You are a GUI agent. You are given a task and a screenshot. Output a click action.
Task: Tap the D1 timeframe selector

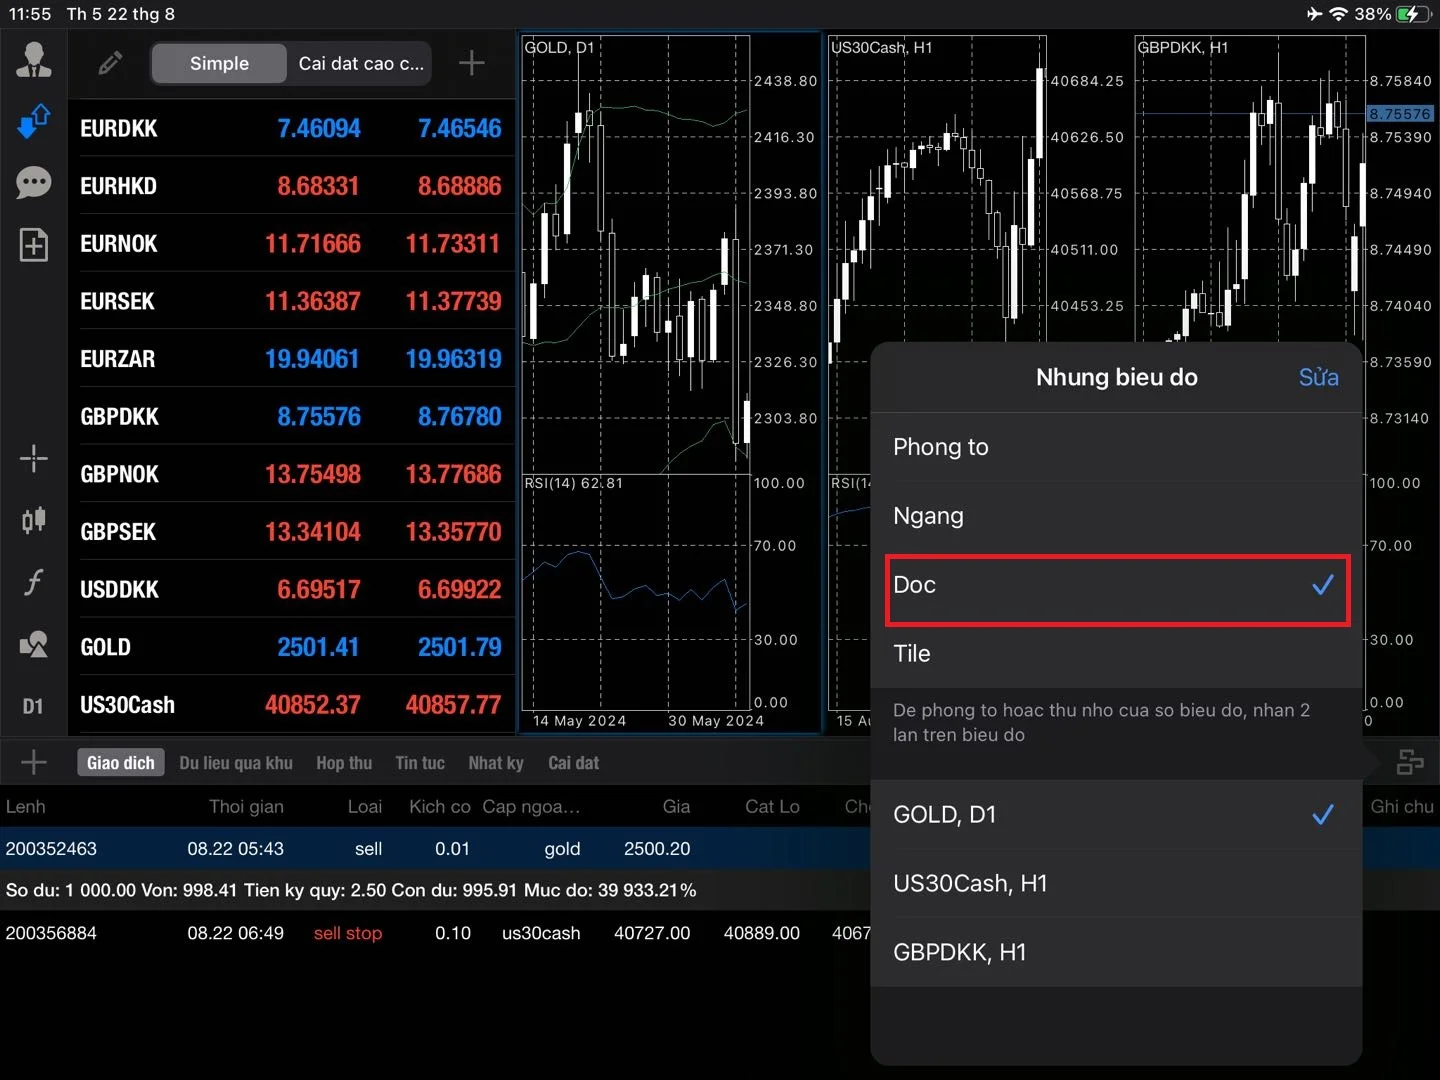[x=33, y=706]
